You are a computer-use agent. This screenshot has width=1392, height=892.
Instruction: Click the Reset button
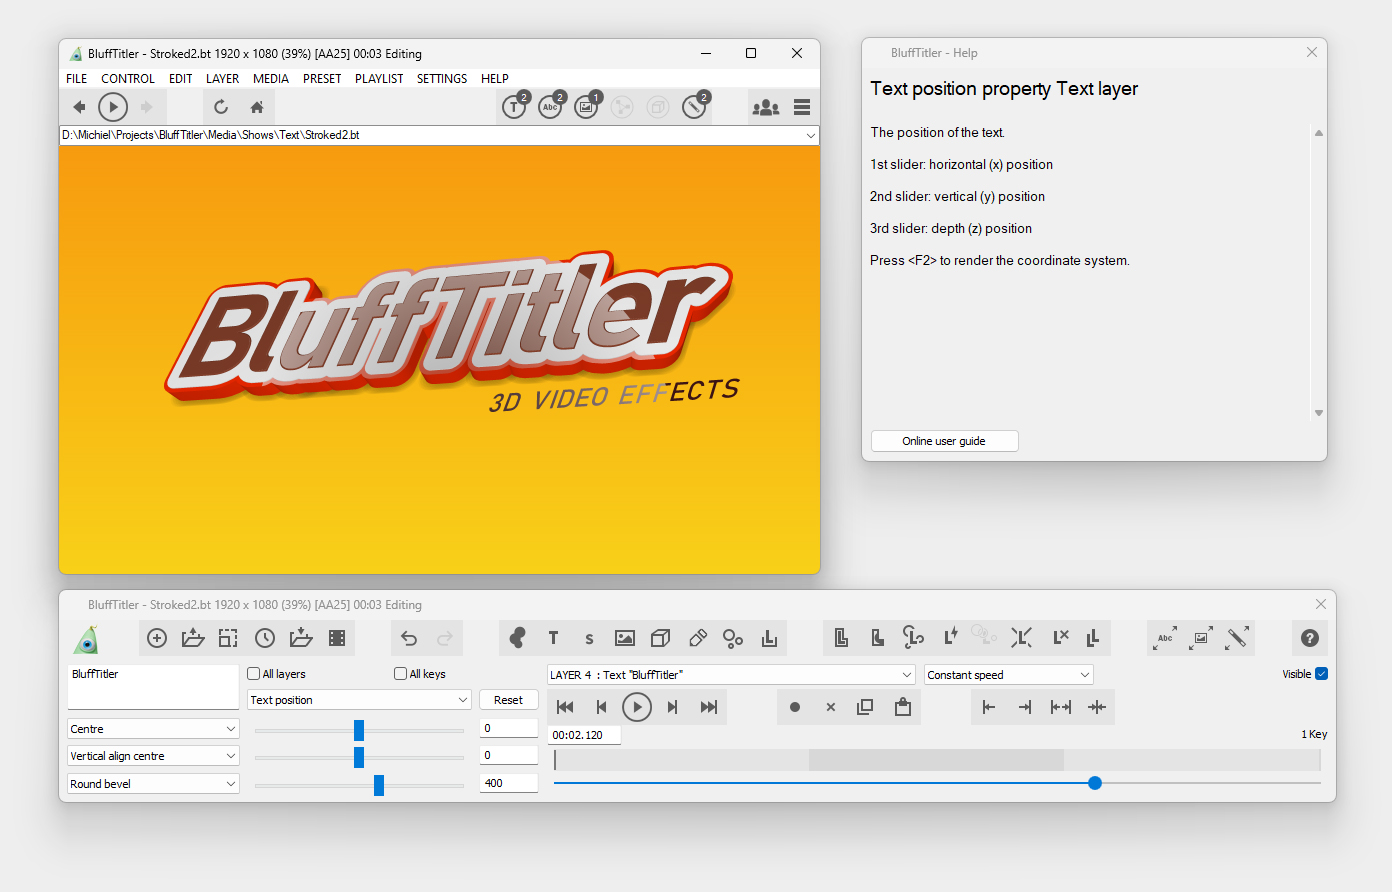pos(509,700)
